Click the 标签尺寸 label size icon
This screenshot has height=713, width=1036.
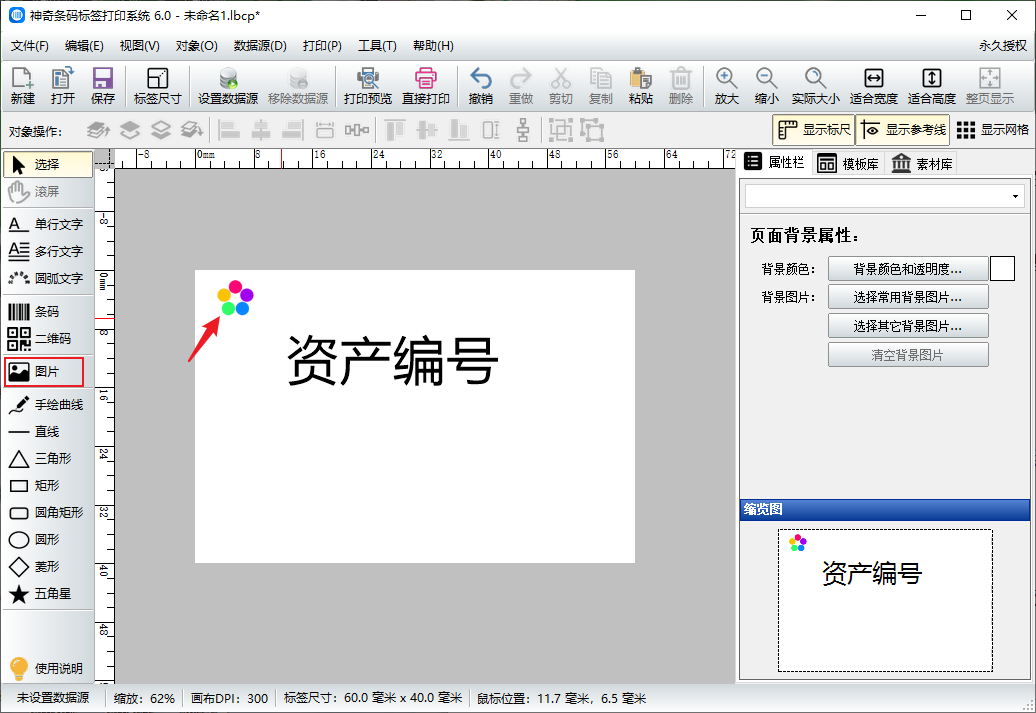point(157,86)
